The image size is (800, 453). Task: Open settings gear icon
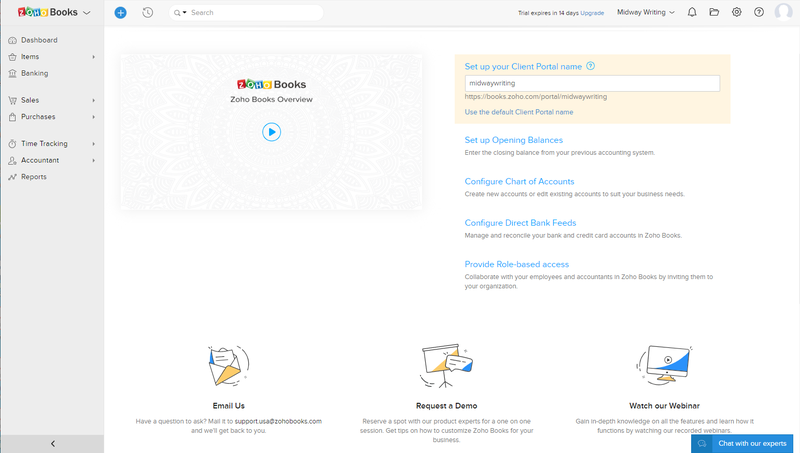pos(737,12)
